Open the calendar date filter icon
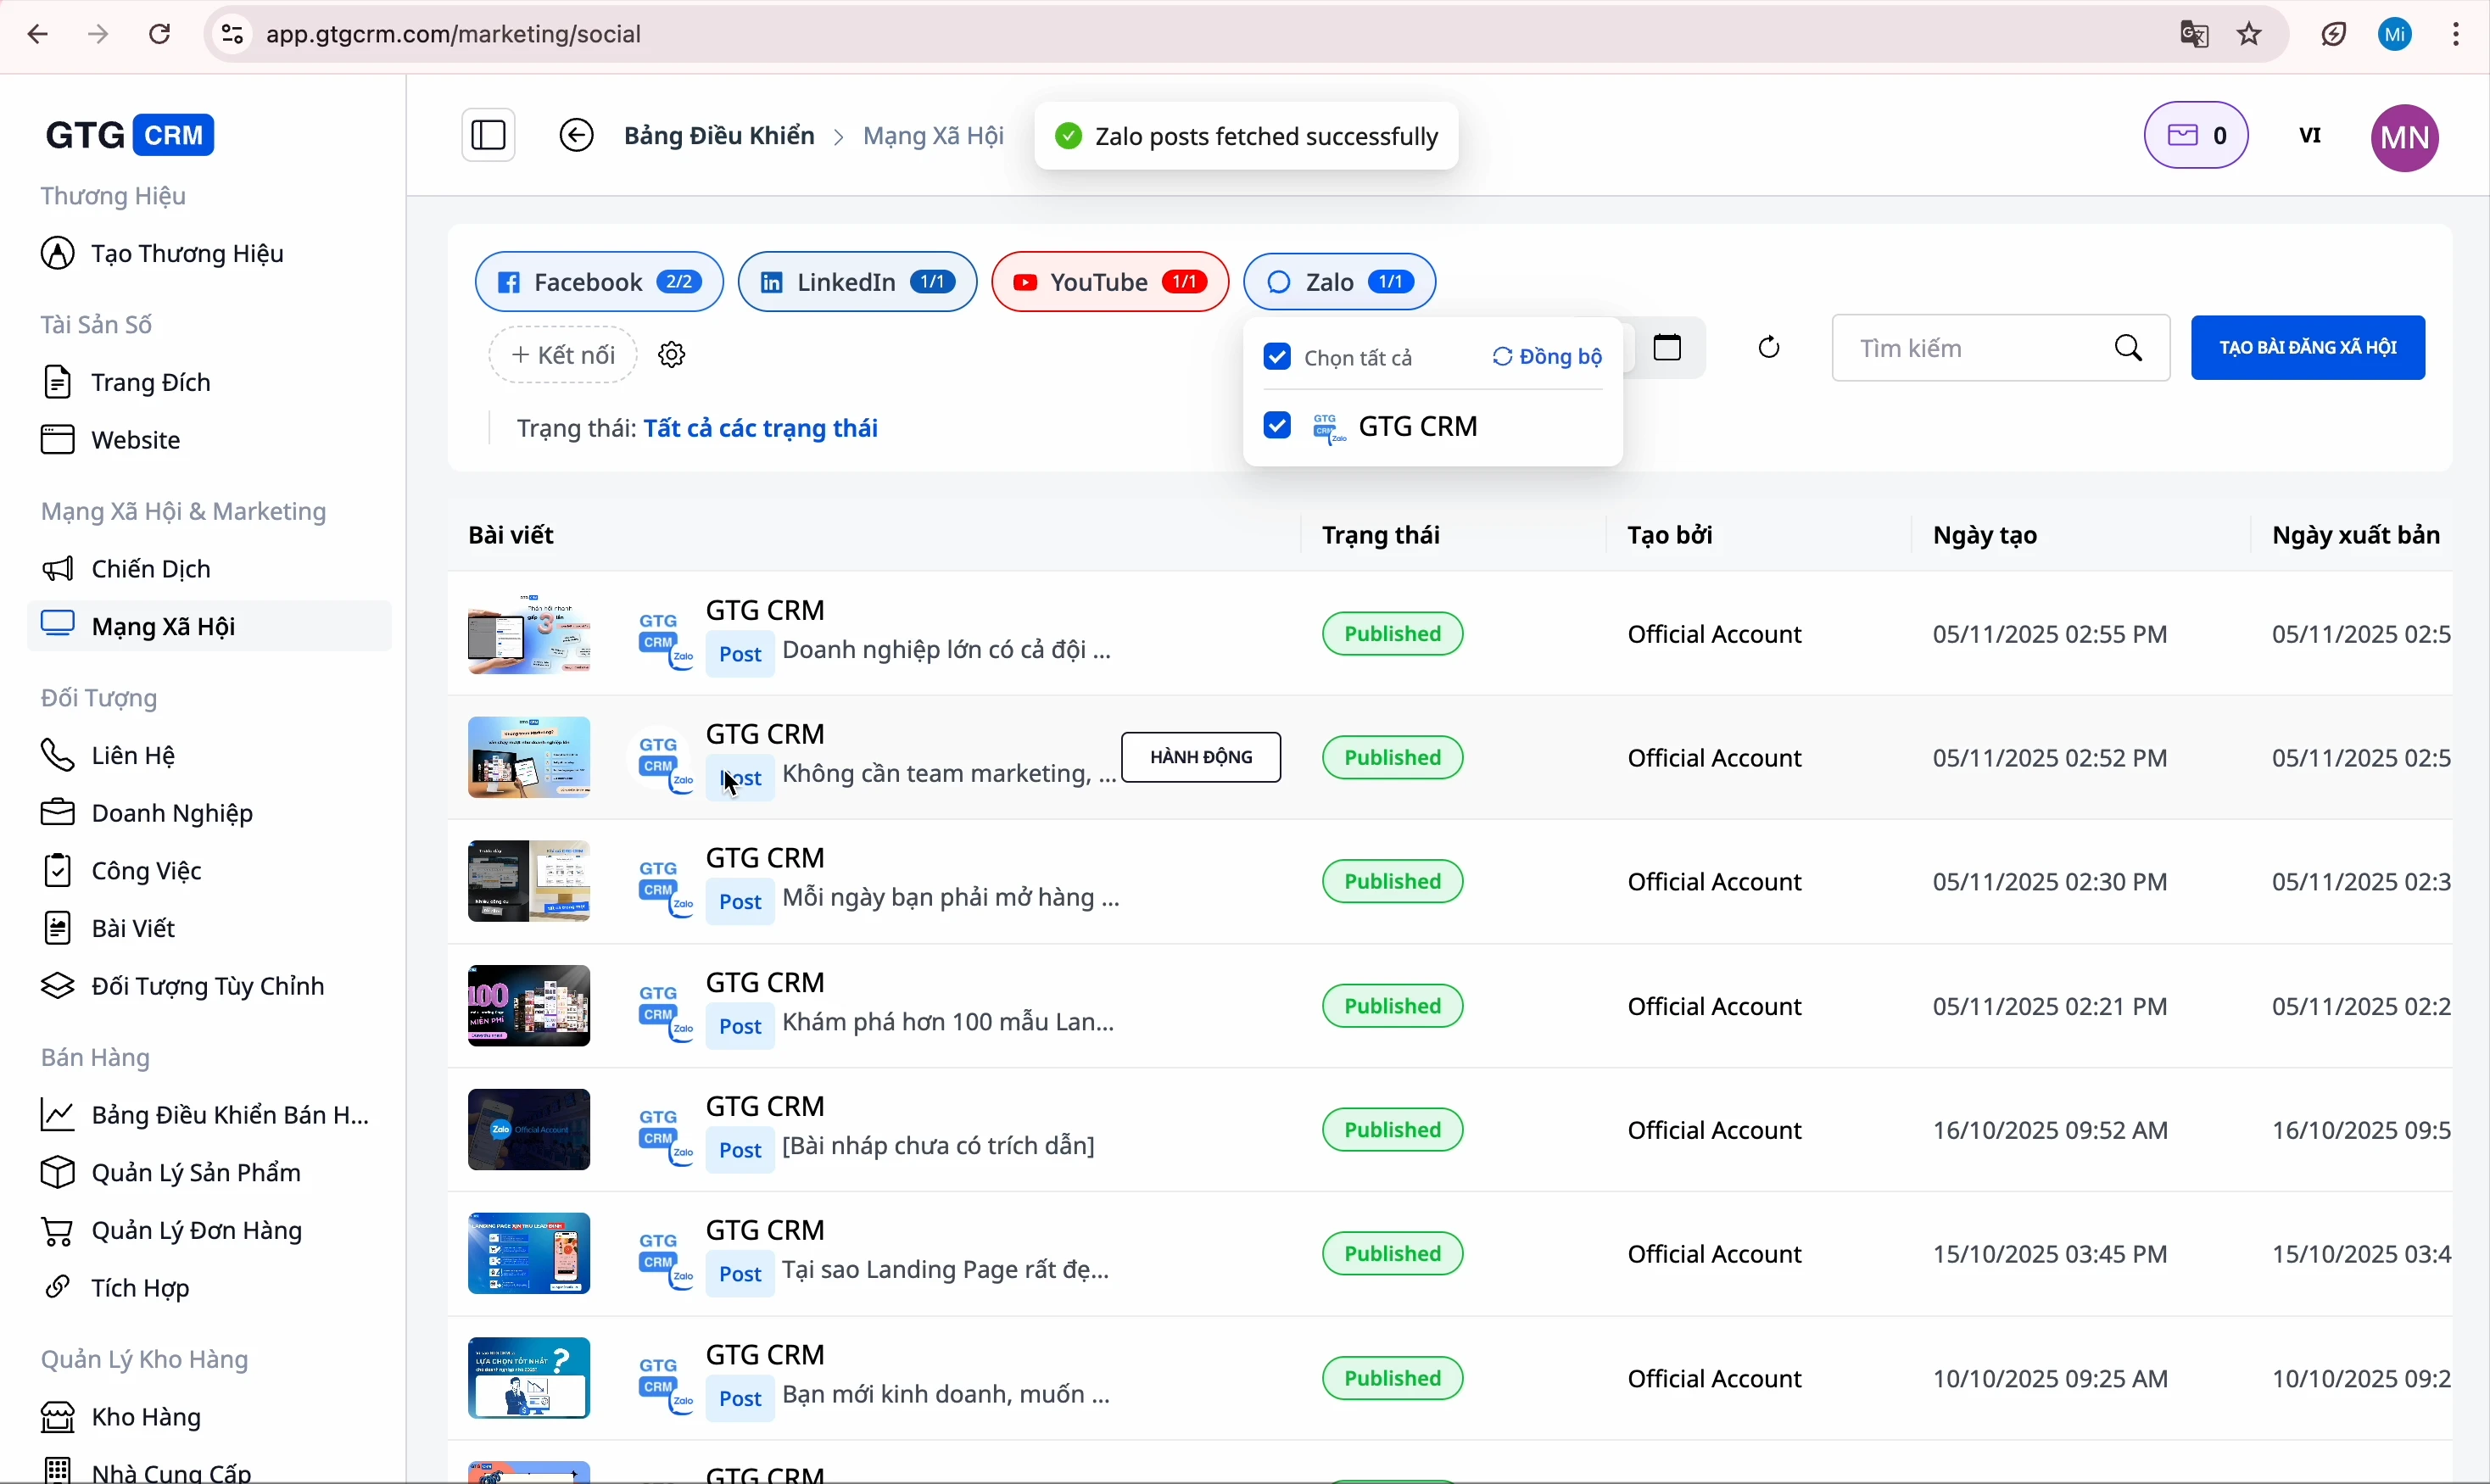 [1667, 347]
